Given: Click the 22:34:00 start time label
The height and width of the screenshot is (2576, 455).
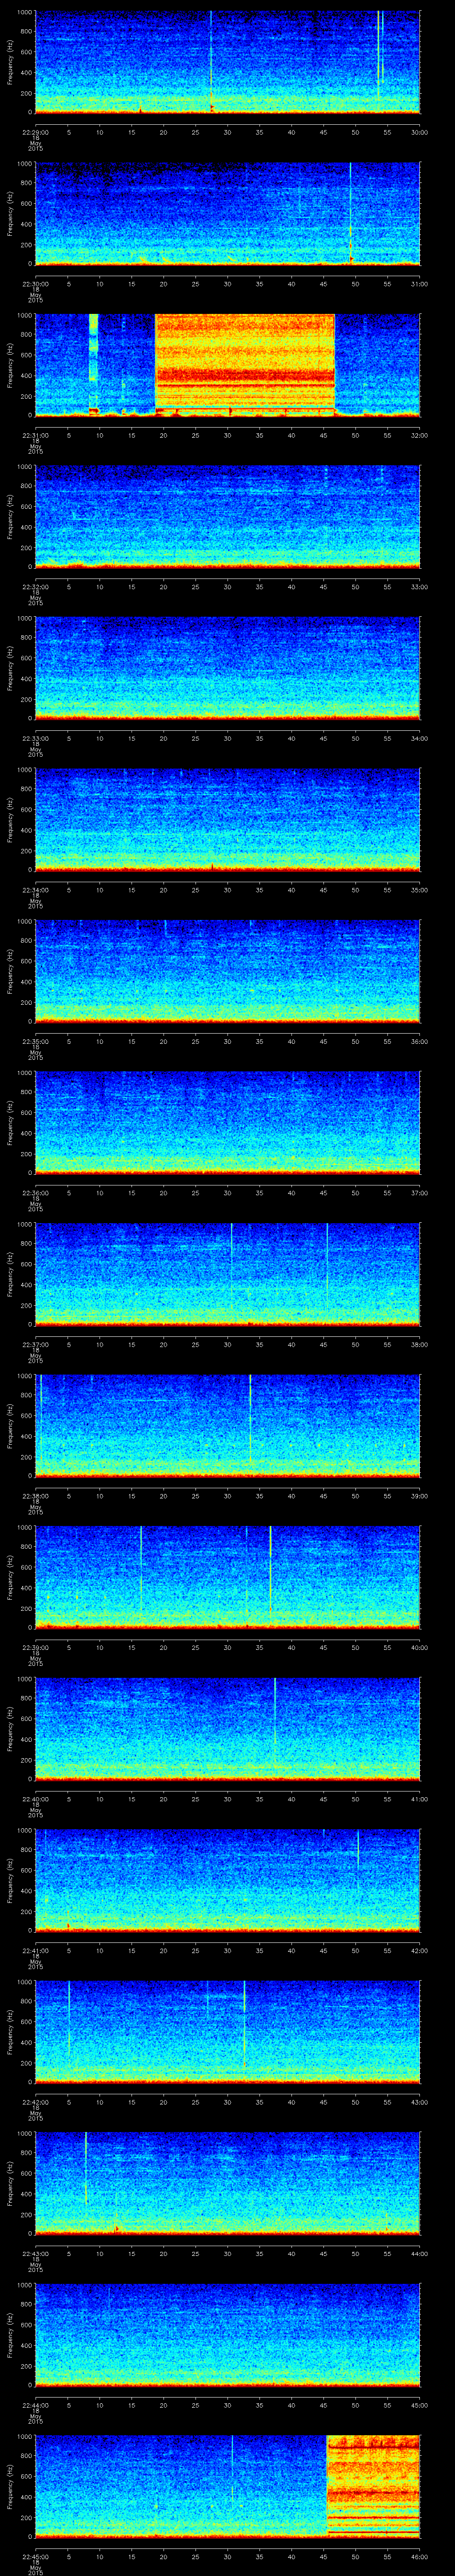Looking at the screenshot, I should (x=35, y=890).
